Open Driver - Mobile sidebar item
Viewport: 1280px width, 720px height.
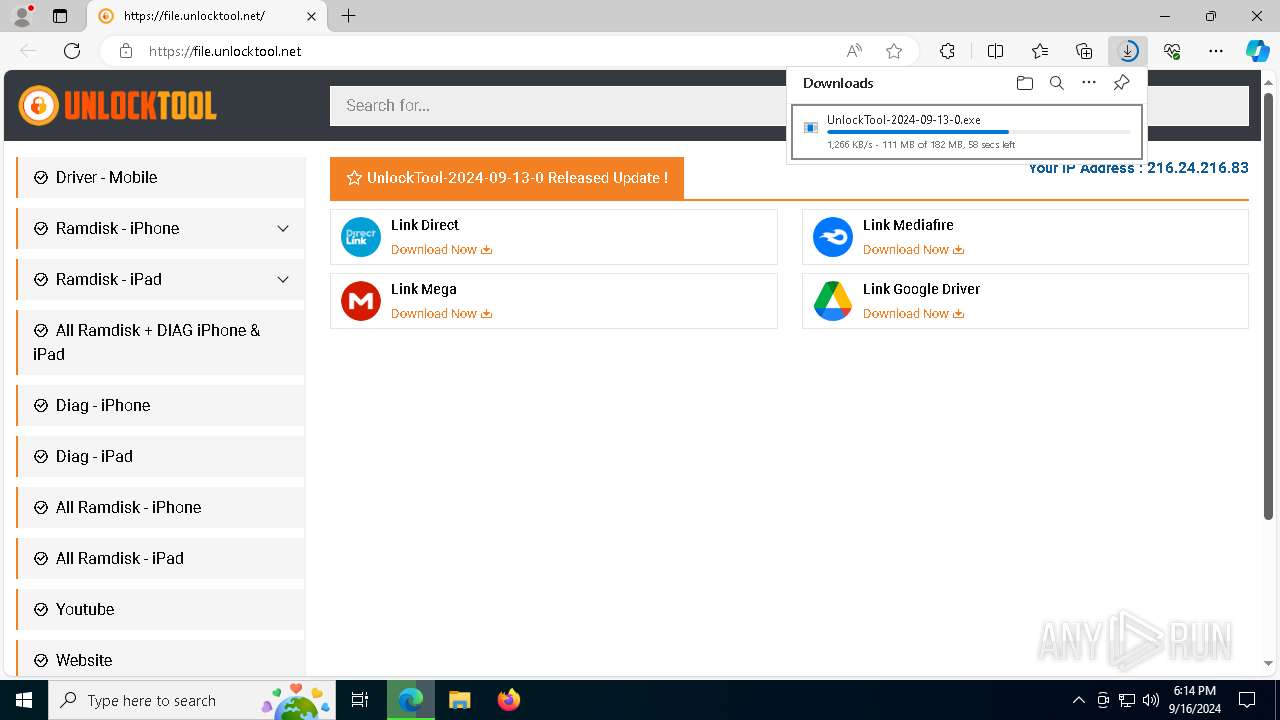[x=161, y=177]
